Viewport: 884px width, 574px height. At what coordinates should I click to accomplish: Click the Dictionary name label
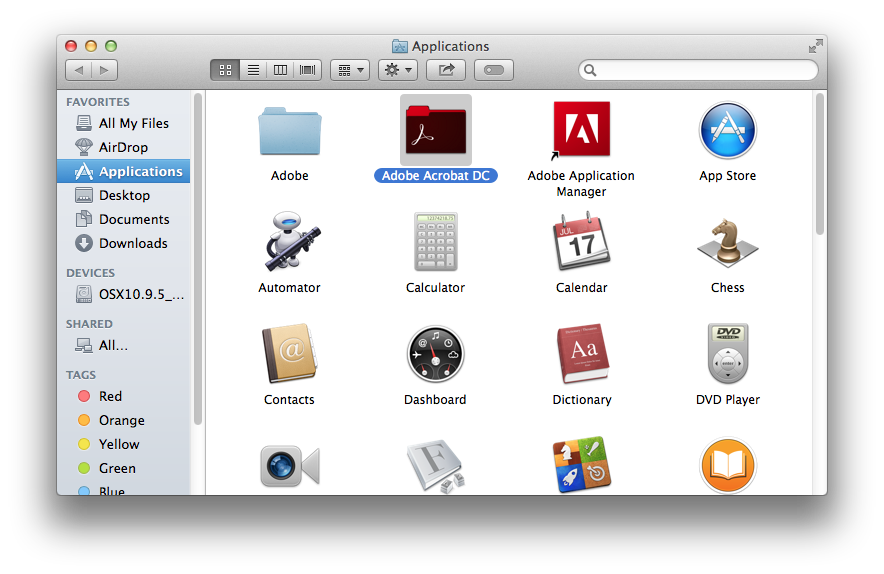pyautogui.click(x=582, y=400)
